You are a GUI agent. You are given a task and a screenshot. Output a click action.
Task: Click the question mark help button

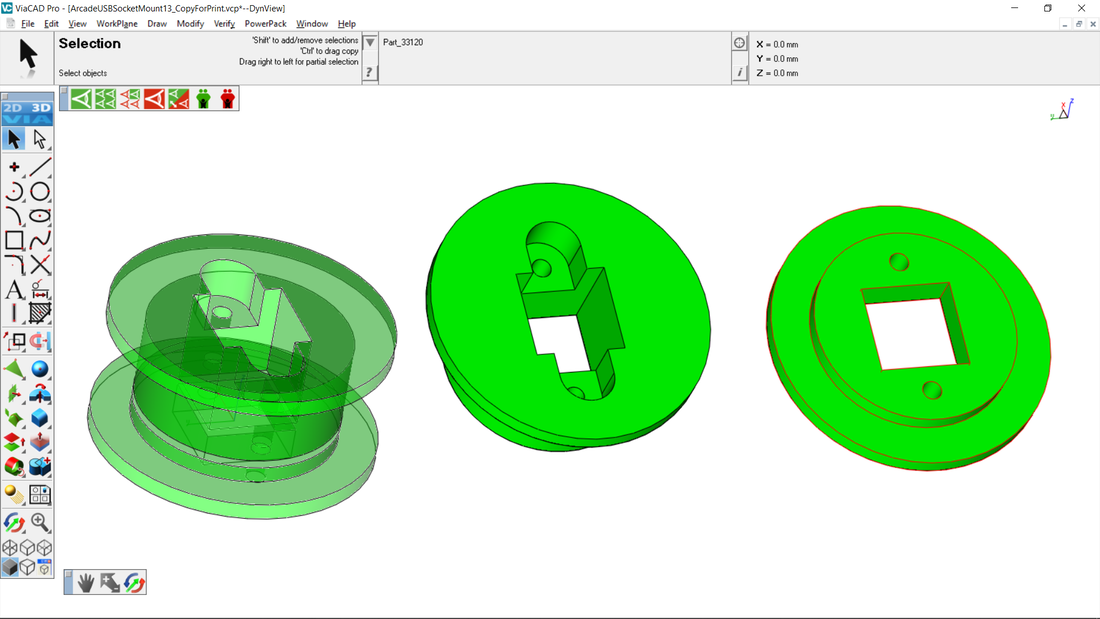tap(370, 72)
